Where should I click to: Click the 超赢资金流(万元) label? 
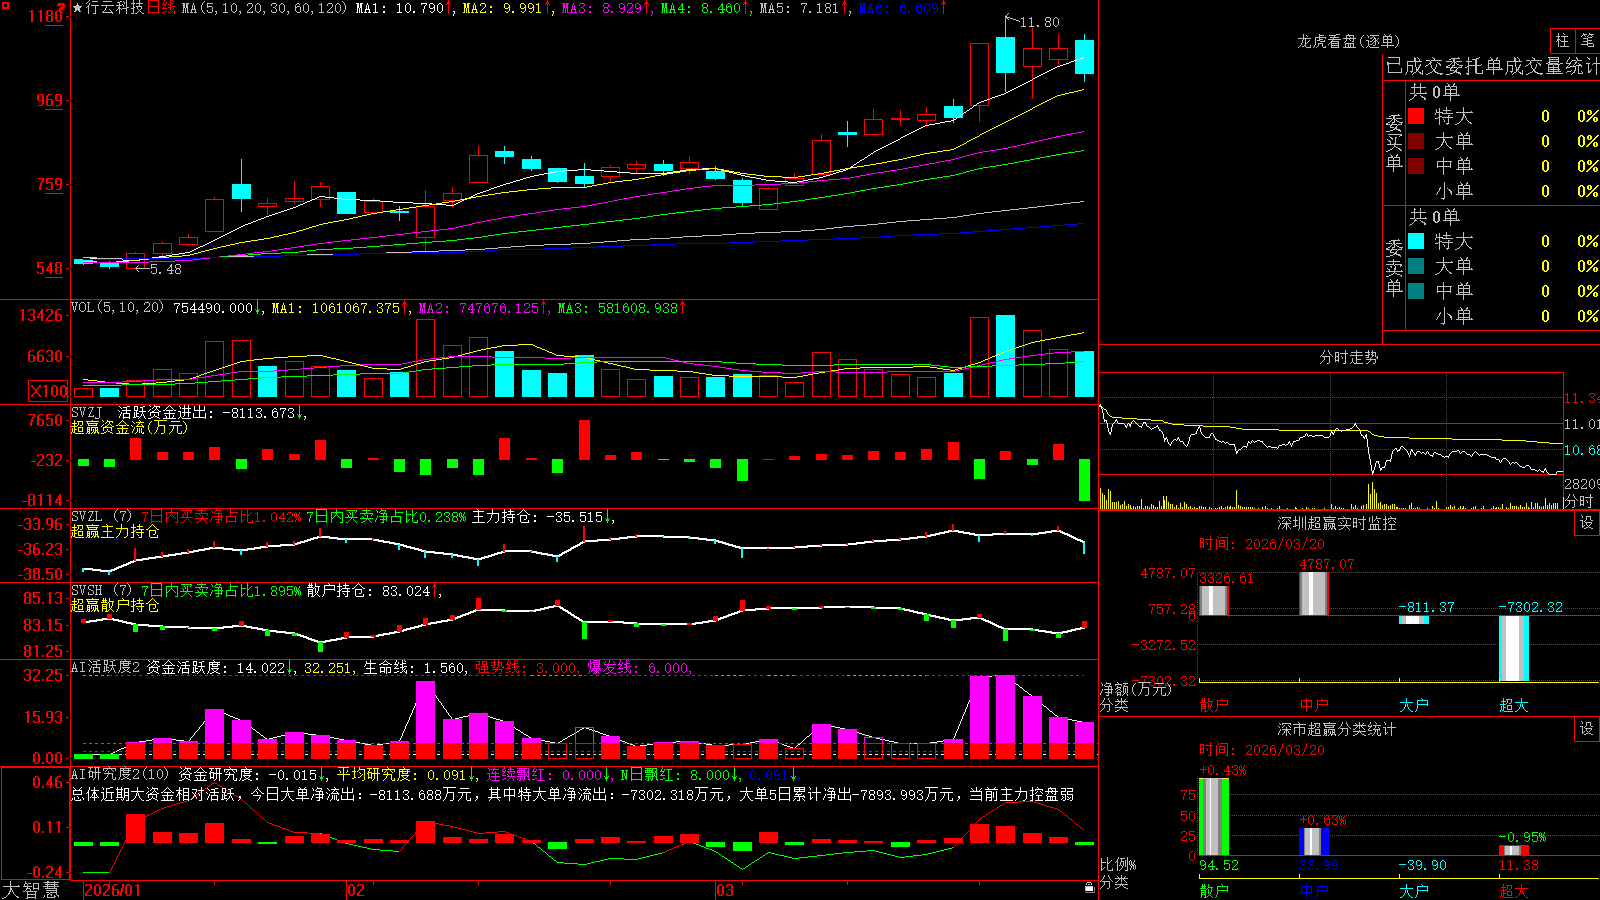(x=129, y=427)
